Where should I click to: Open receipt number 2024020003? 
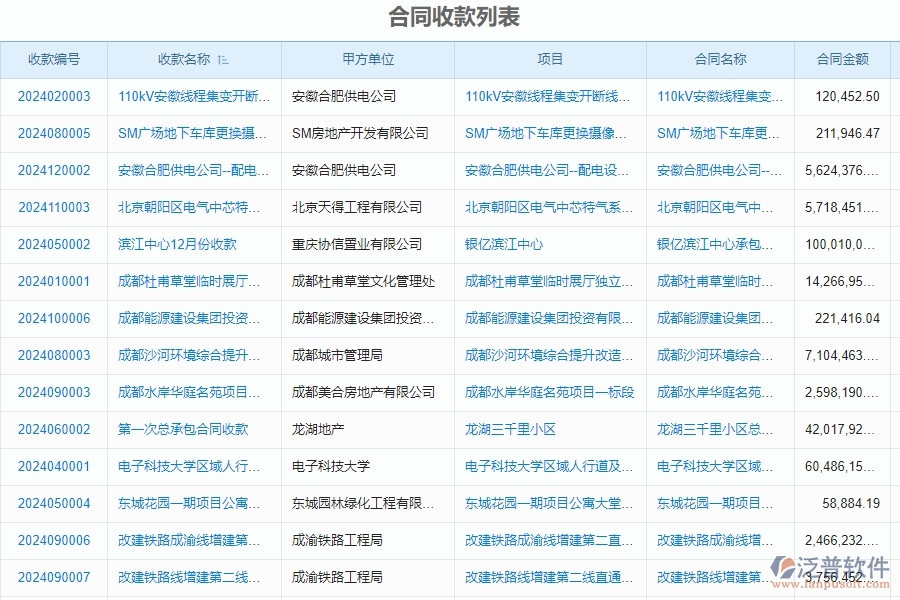coord(54,96)
